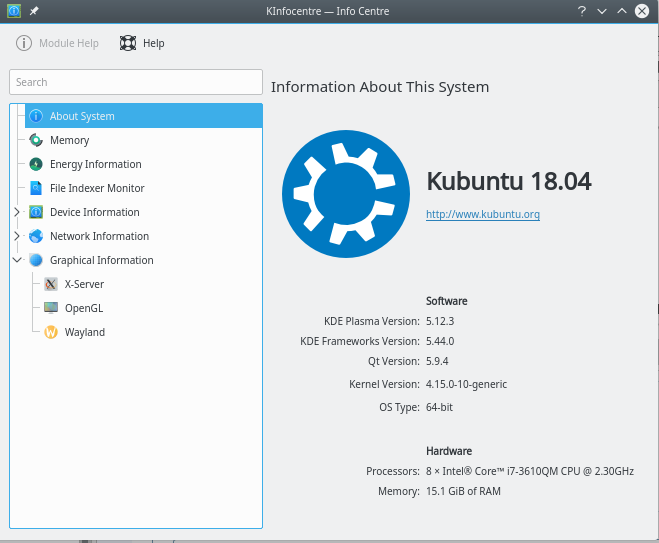Expand the Network Information branch
Screen dimensions: 659x543
17,236
